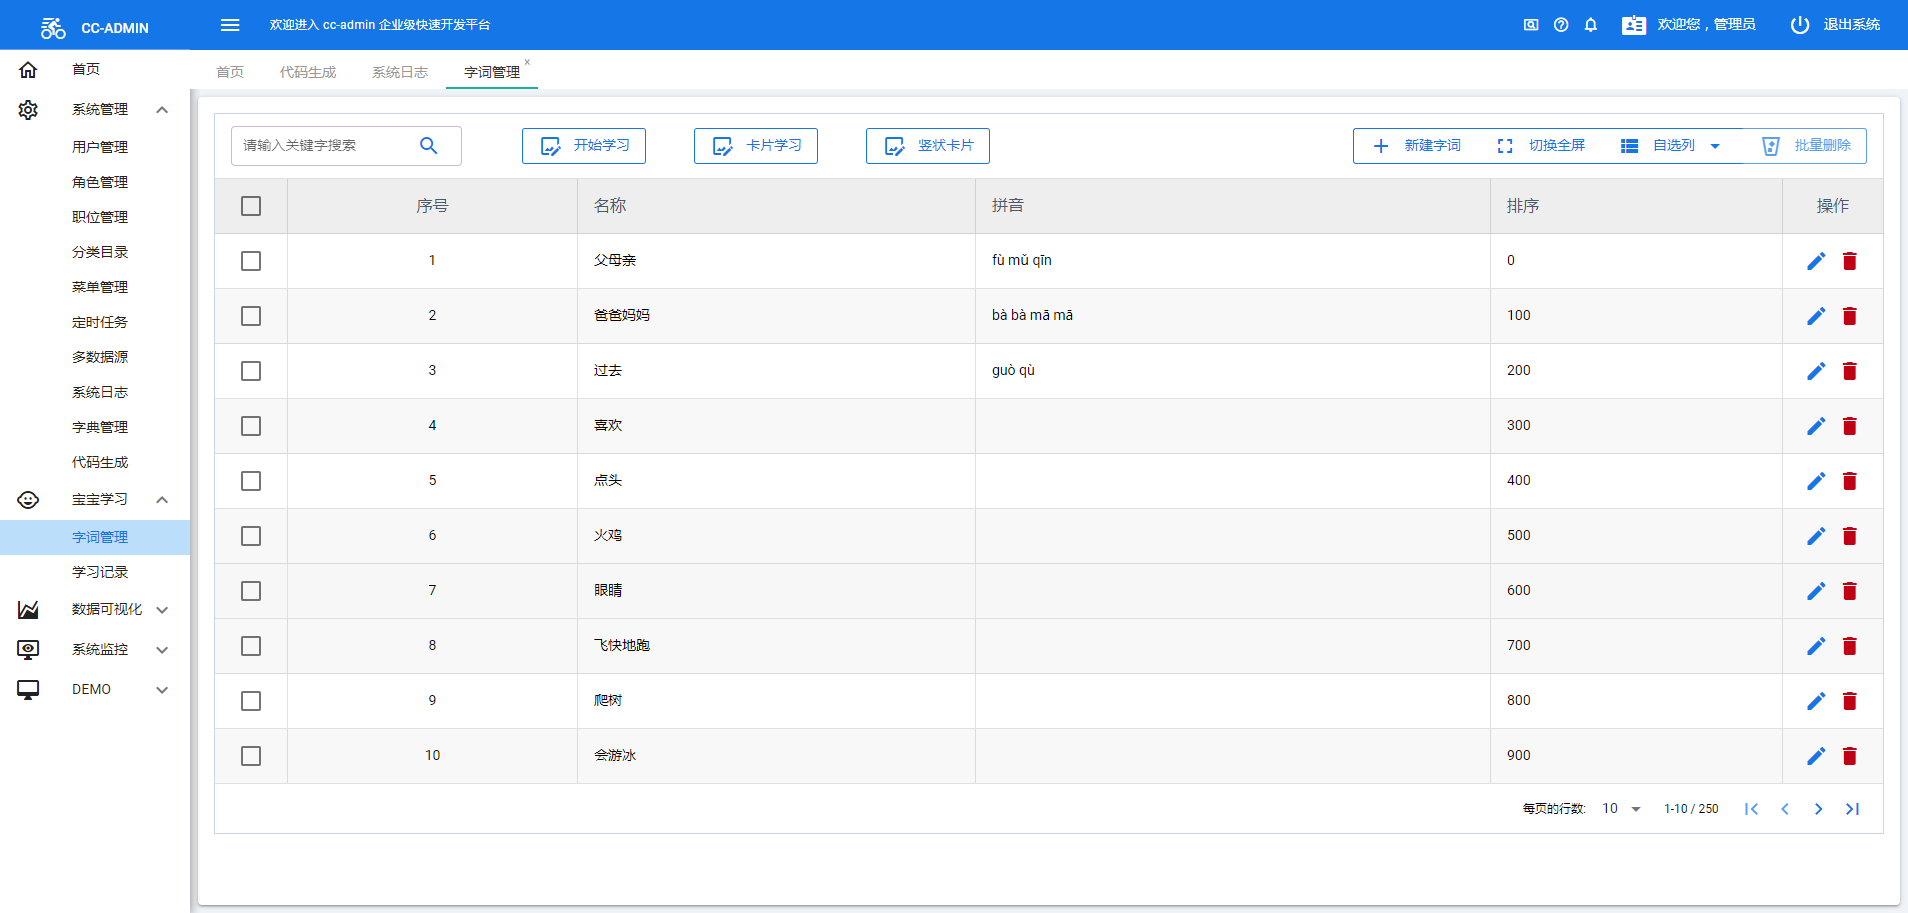Click the 竖状卡片 button

coord(928,146)
